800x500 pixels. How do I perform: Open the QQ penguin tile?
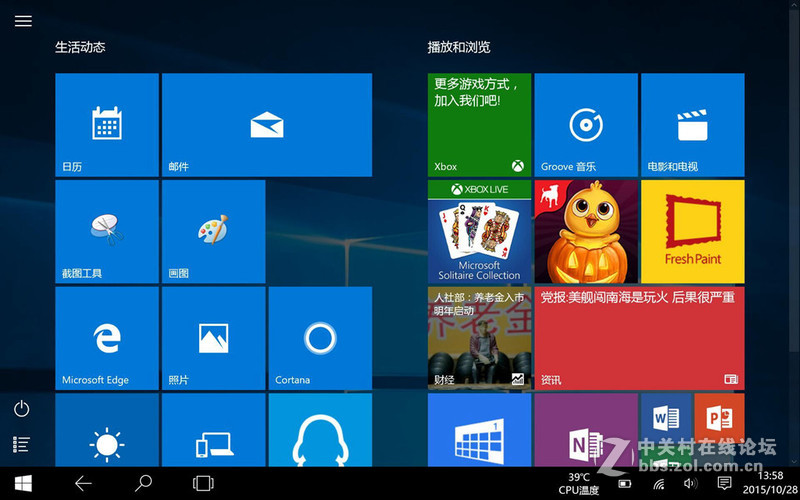(x=320, y=430)
